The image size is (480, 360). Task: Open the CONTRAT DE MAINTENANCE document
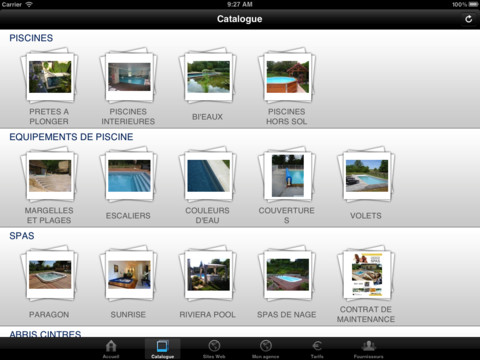(x=366, y=273)
